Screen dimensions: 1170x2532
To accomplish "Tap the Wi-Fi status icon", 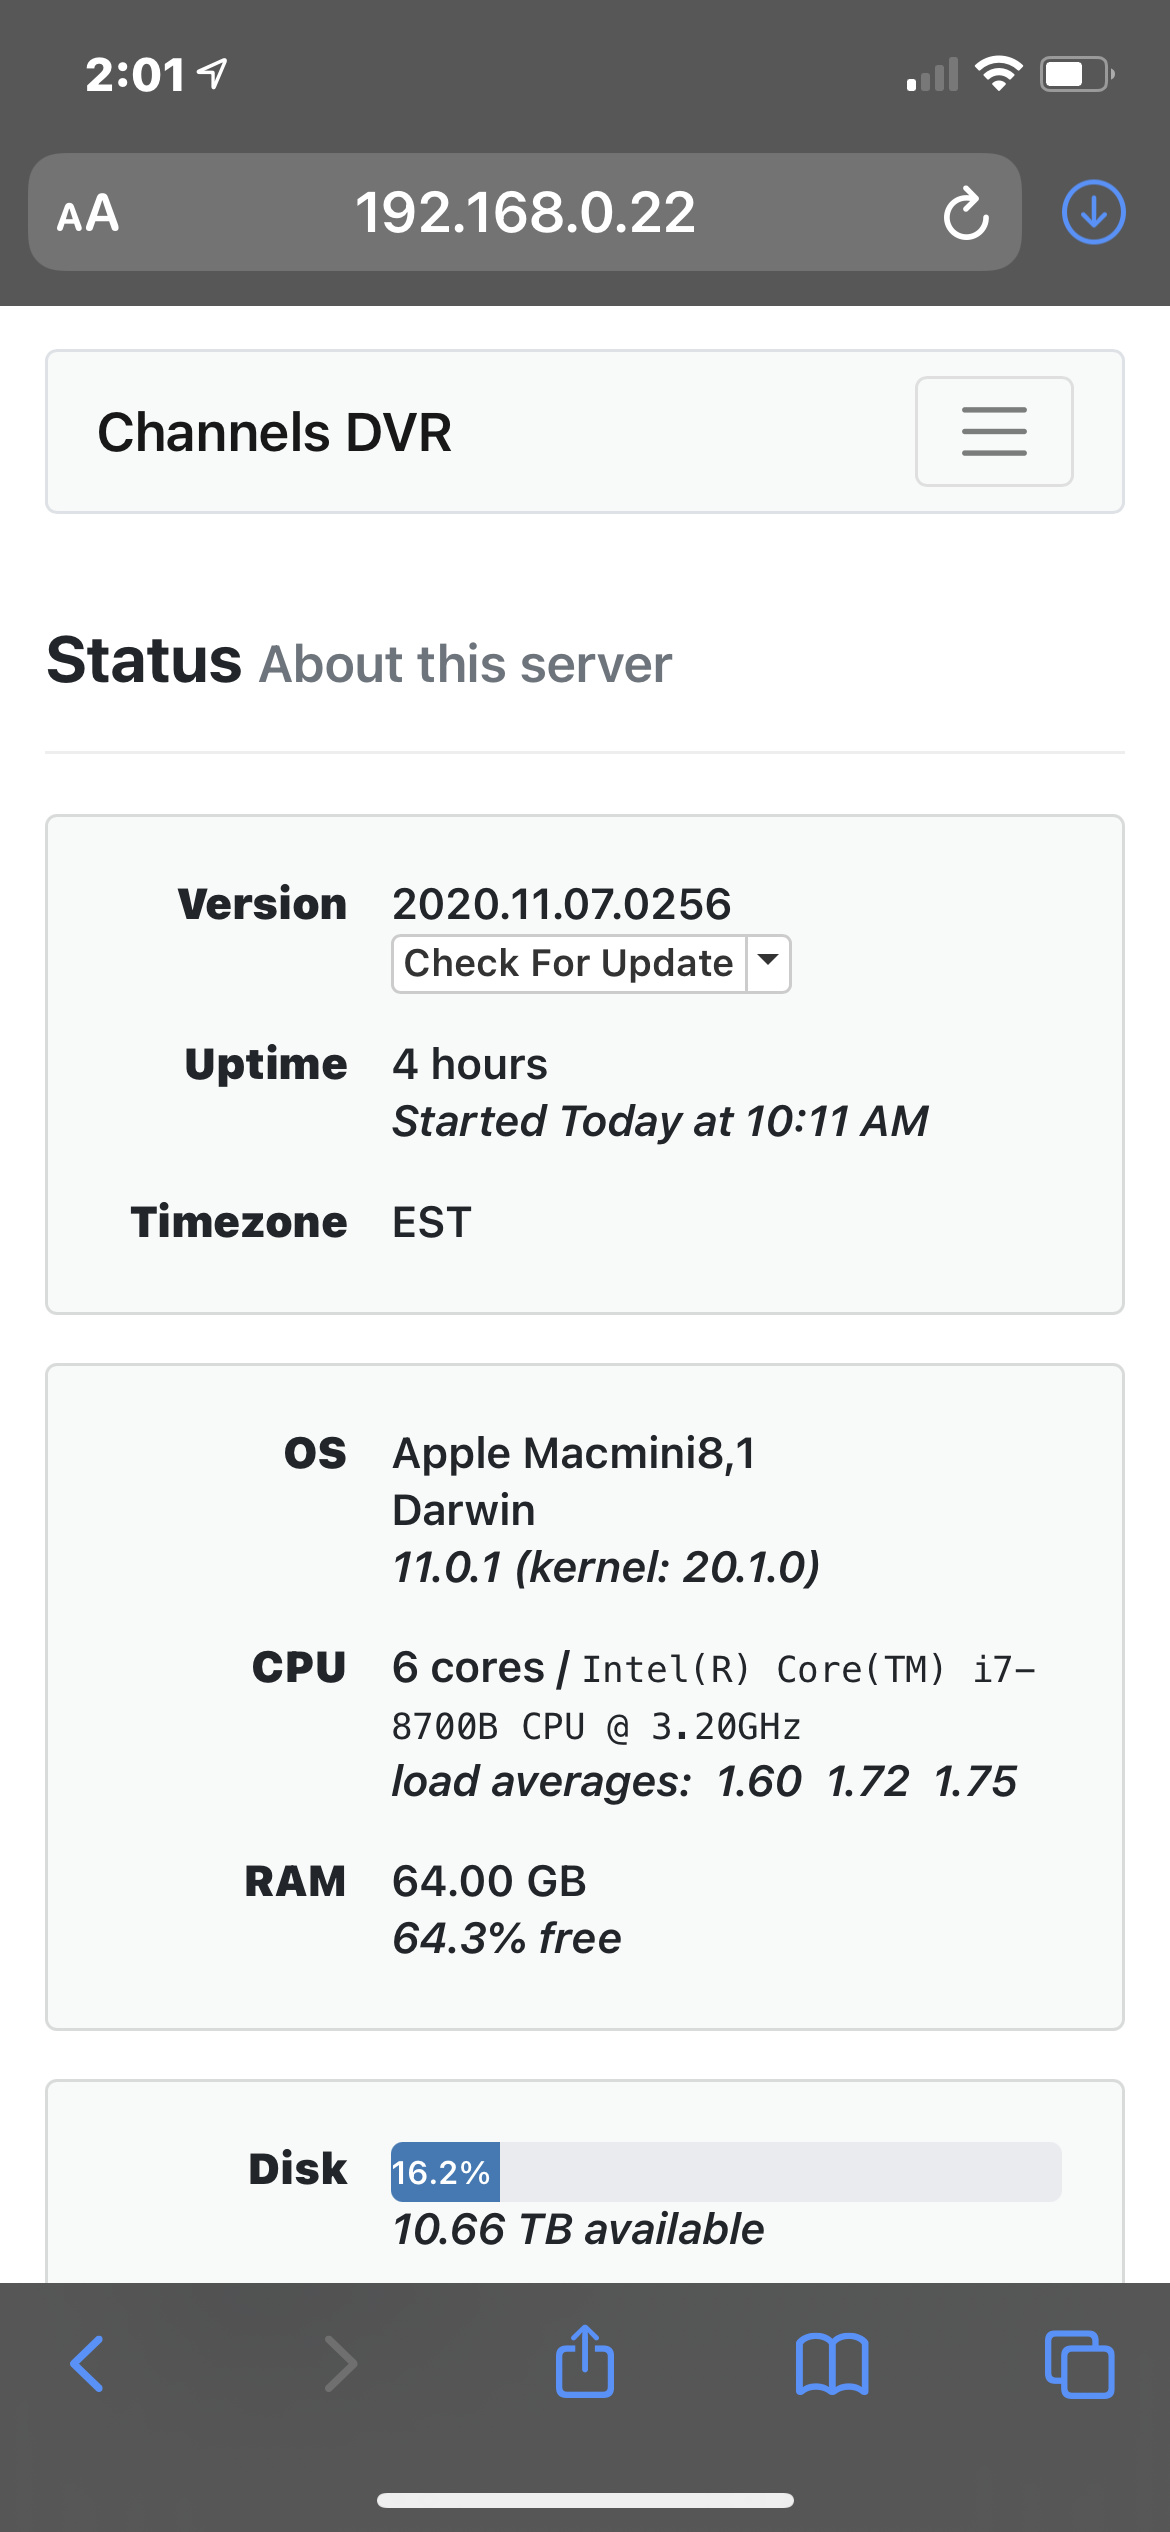I will (x=998, y=74).
